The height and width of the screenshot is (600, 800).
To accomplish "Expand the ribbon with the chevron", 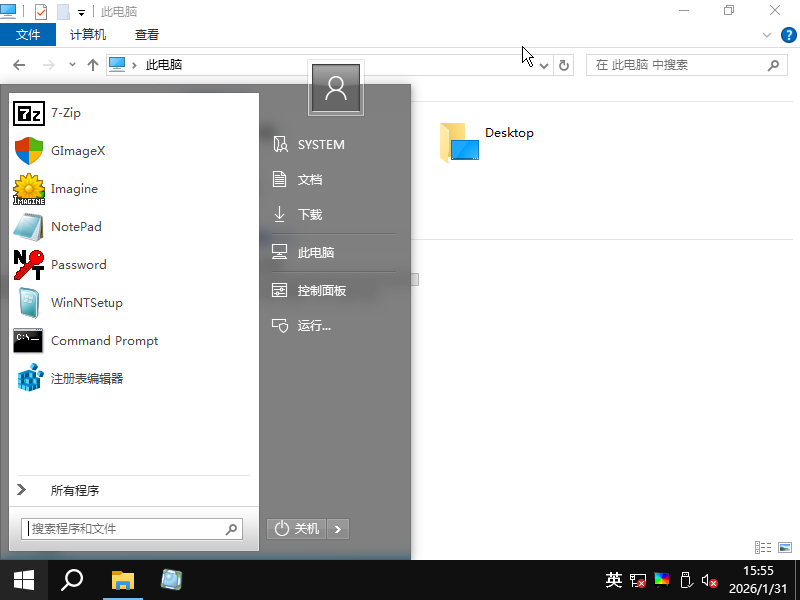I will 767,34.
